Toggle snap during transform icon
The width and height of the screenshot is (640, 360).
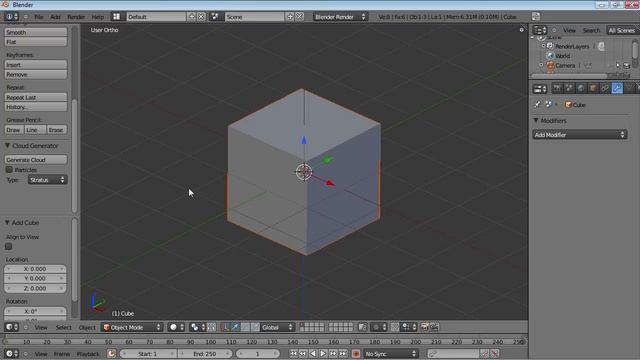(x=395, y=327)
